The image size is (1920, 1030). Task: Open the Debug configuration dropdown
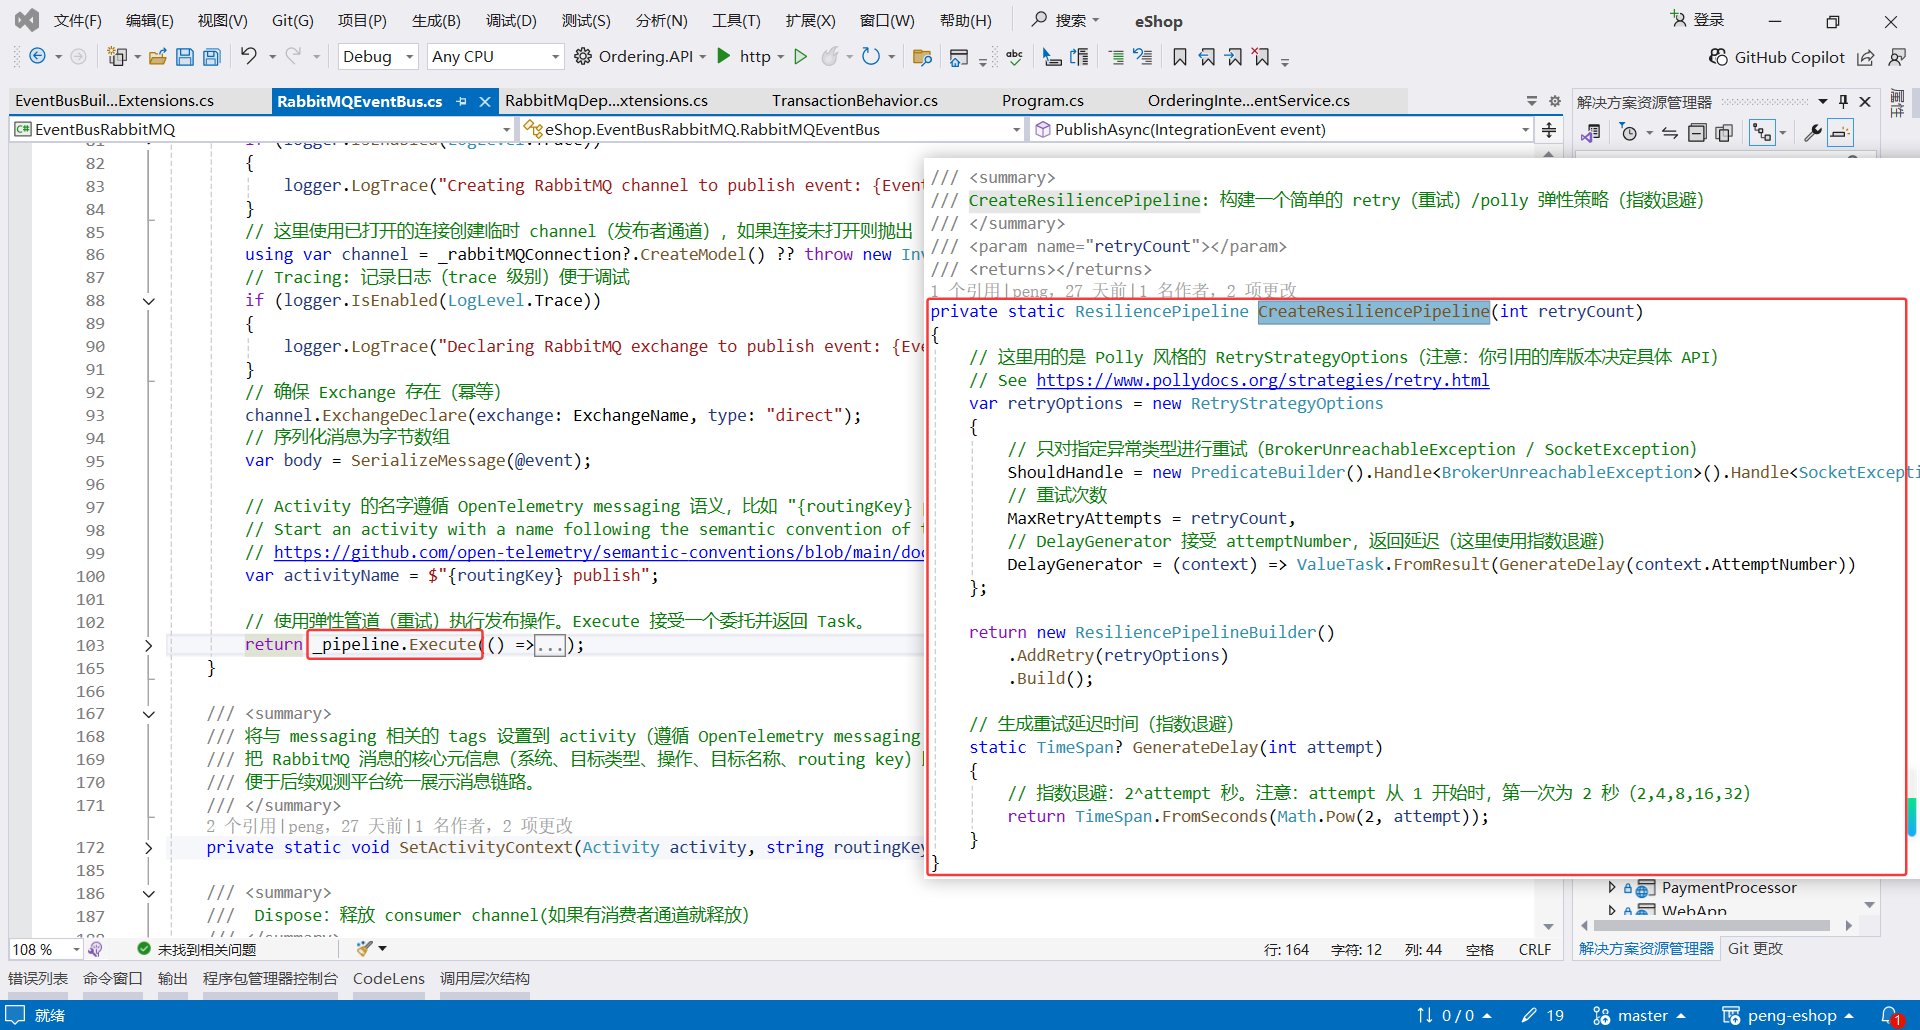tap(378, 57)
